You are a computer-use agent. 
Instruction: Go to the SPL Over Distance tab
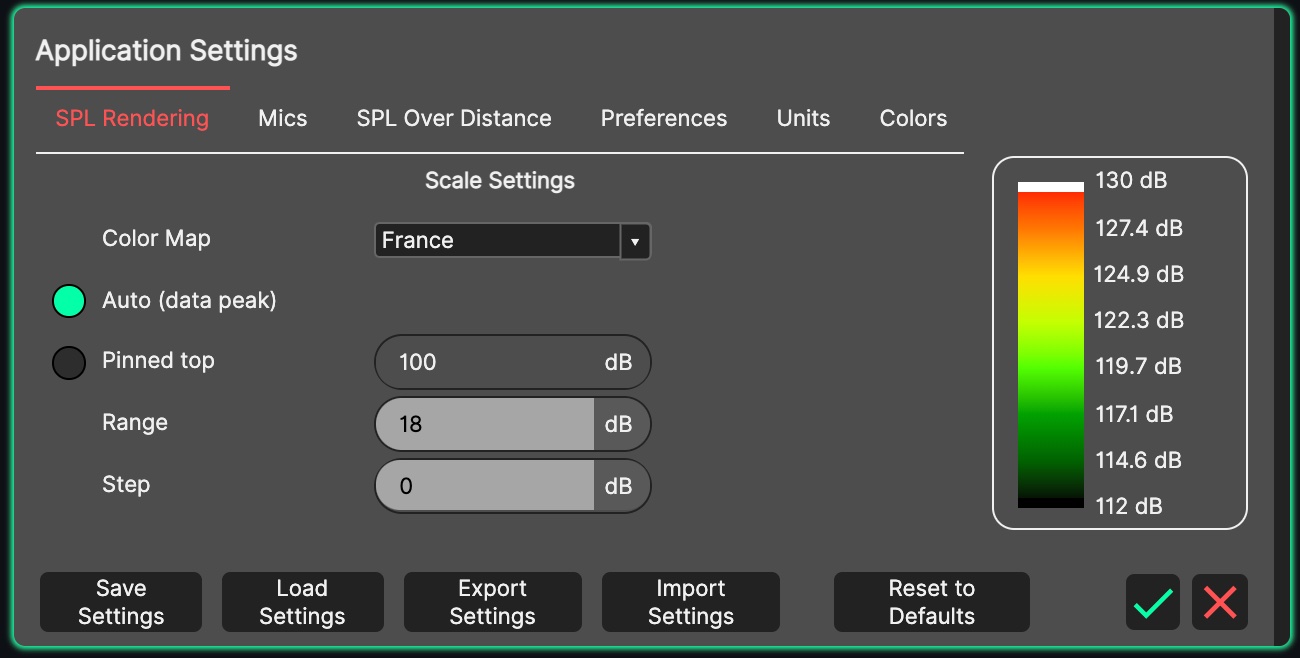pyautogui.click(x=454, y=118)
